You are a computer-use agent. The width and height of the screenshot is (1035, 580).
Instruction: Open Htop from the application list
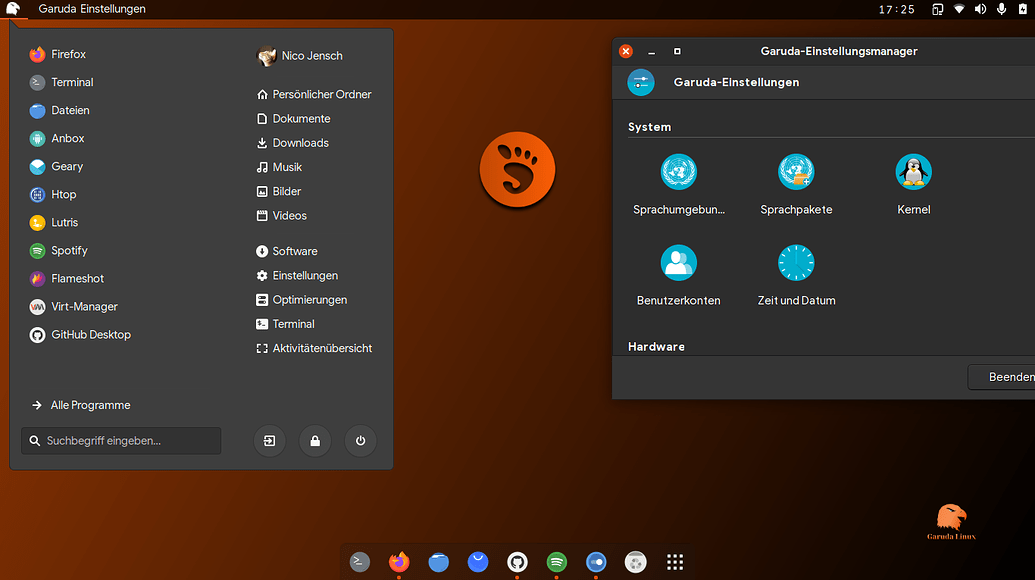61,194
